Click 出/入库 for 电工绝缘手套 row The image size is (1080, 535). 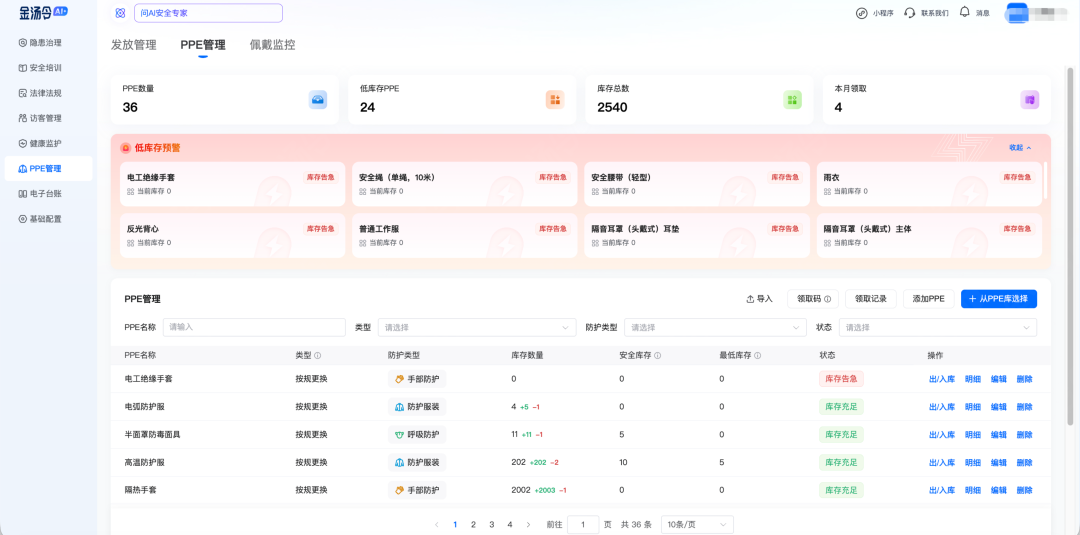(942, 379)
